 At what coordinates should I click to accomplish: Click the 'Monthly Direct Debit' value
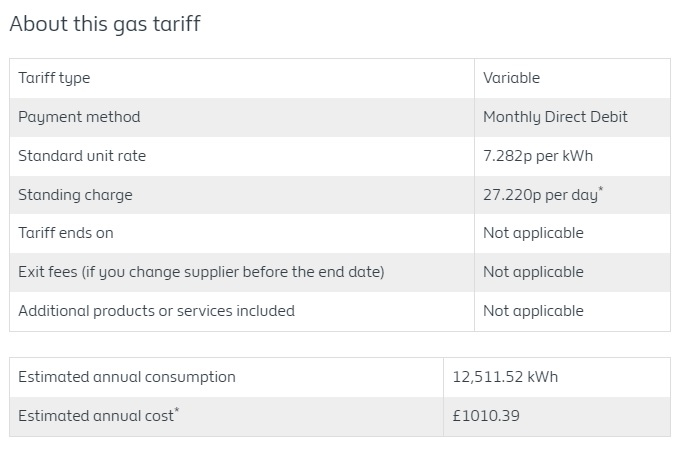(555, 117)
